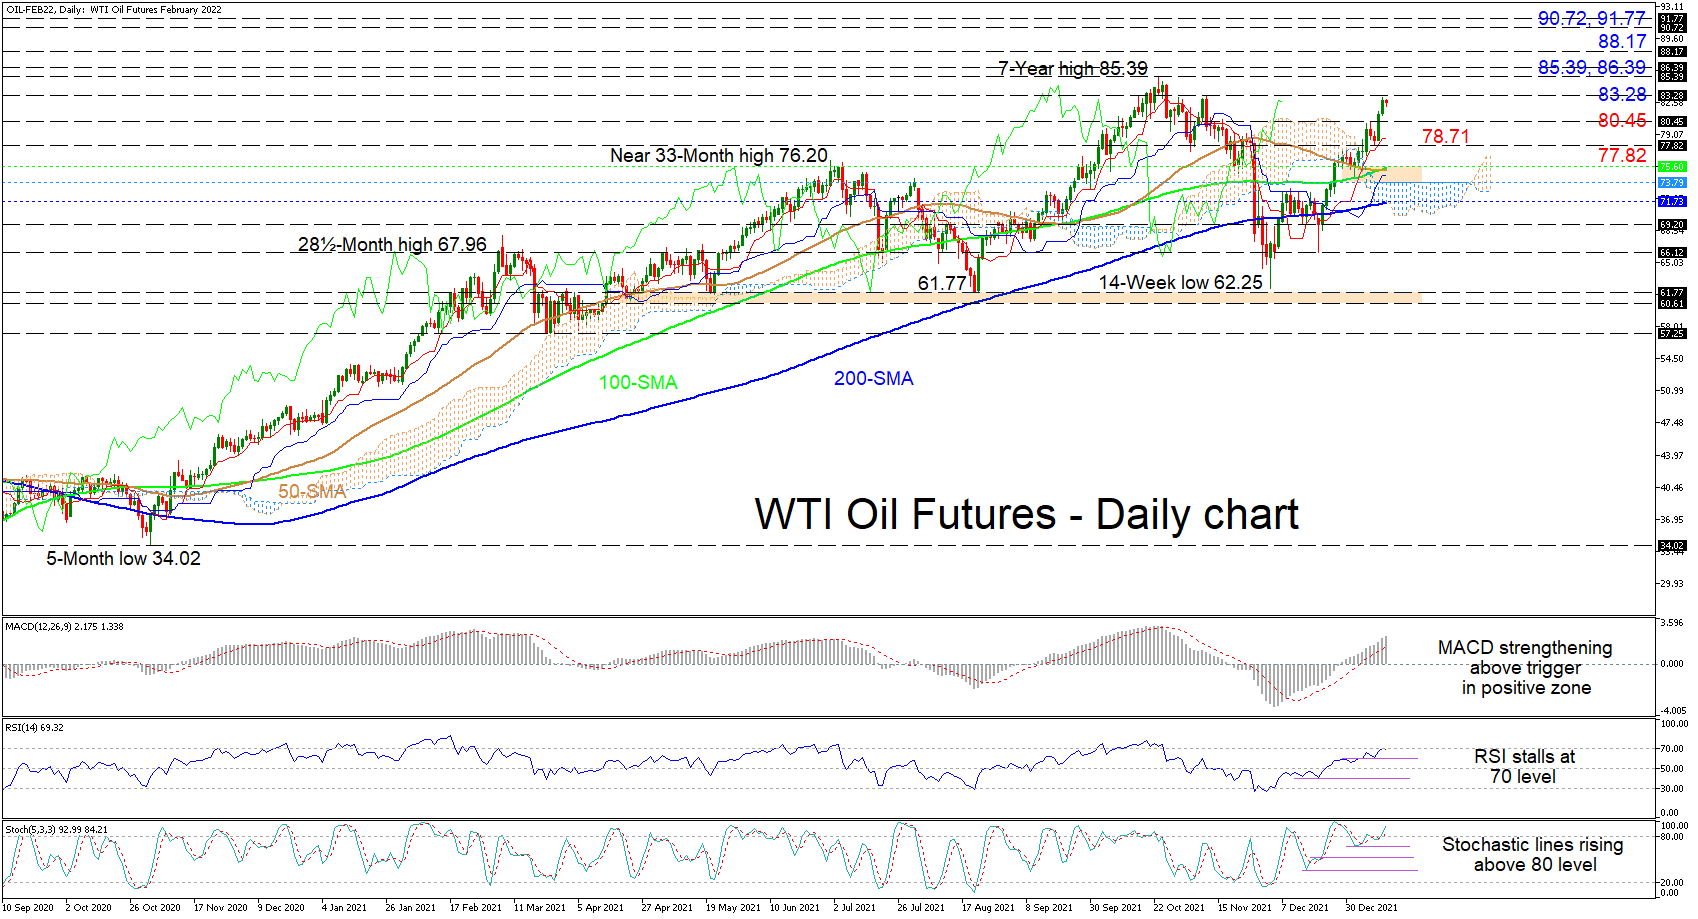Click the 'Near 33-Month high 76.20' label

point(719,155)
